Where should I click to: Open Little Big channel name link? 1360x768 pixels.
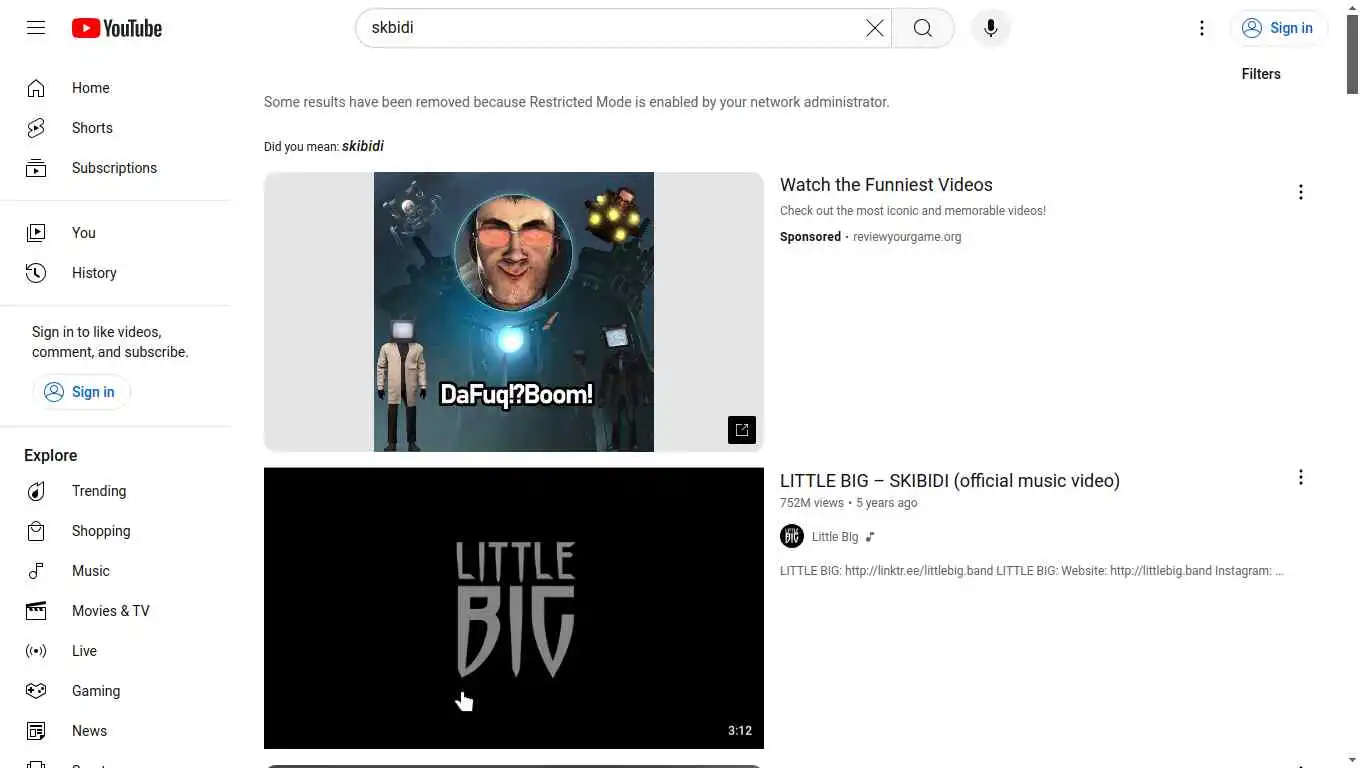tap(835, 537)
